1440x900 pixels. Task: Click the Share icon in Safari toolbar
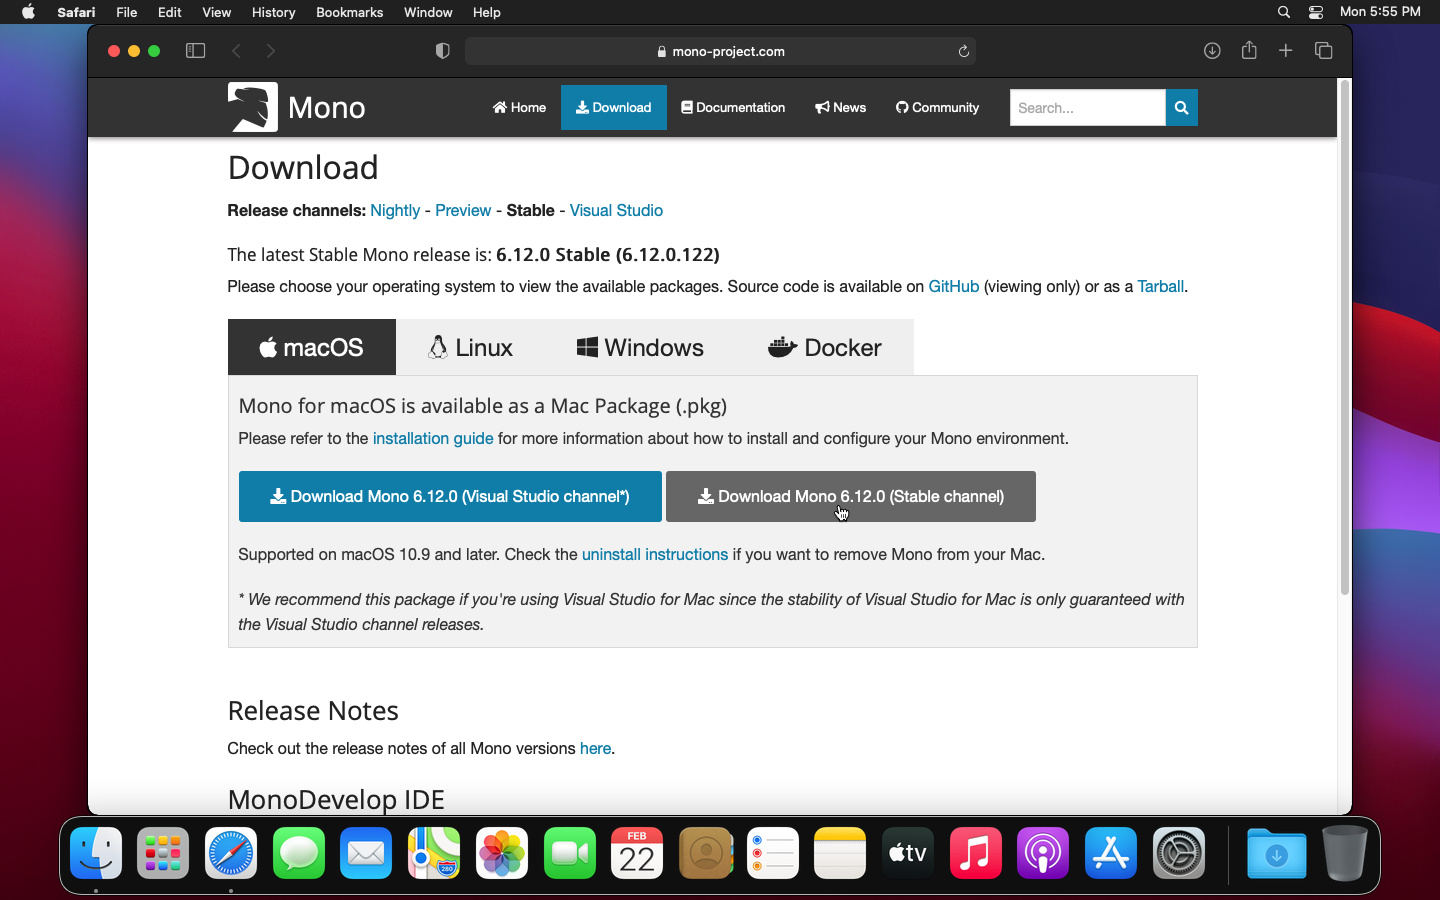click(1249, 50)
